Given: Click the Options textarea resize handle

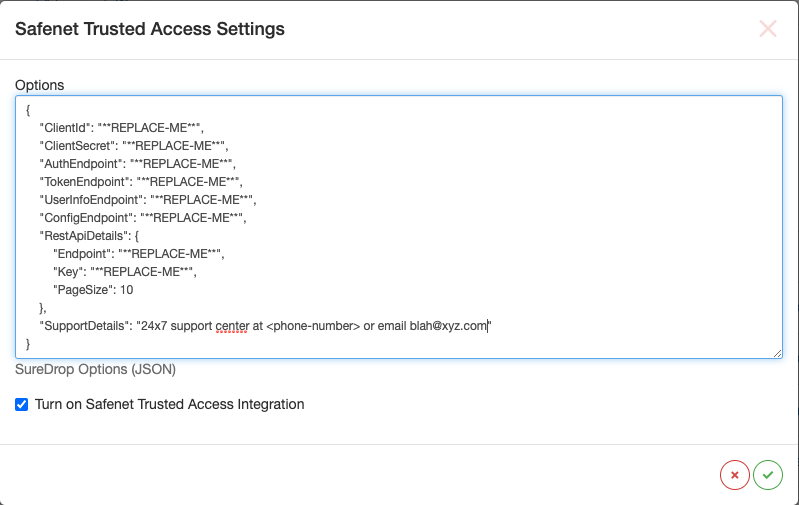Looking at the screenshot, I should pos(777,353).
